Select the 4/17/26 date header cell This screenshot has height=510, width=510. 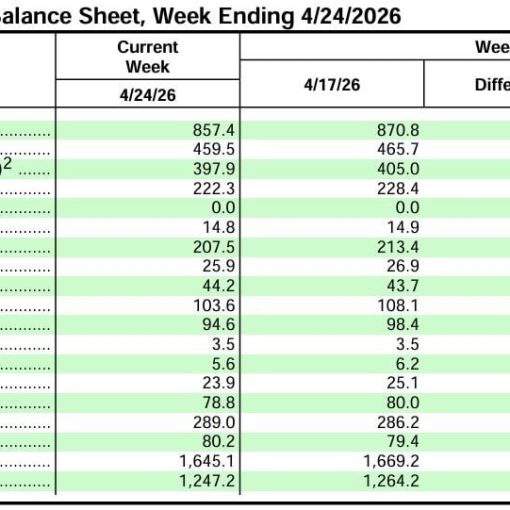pos(332,85)
